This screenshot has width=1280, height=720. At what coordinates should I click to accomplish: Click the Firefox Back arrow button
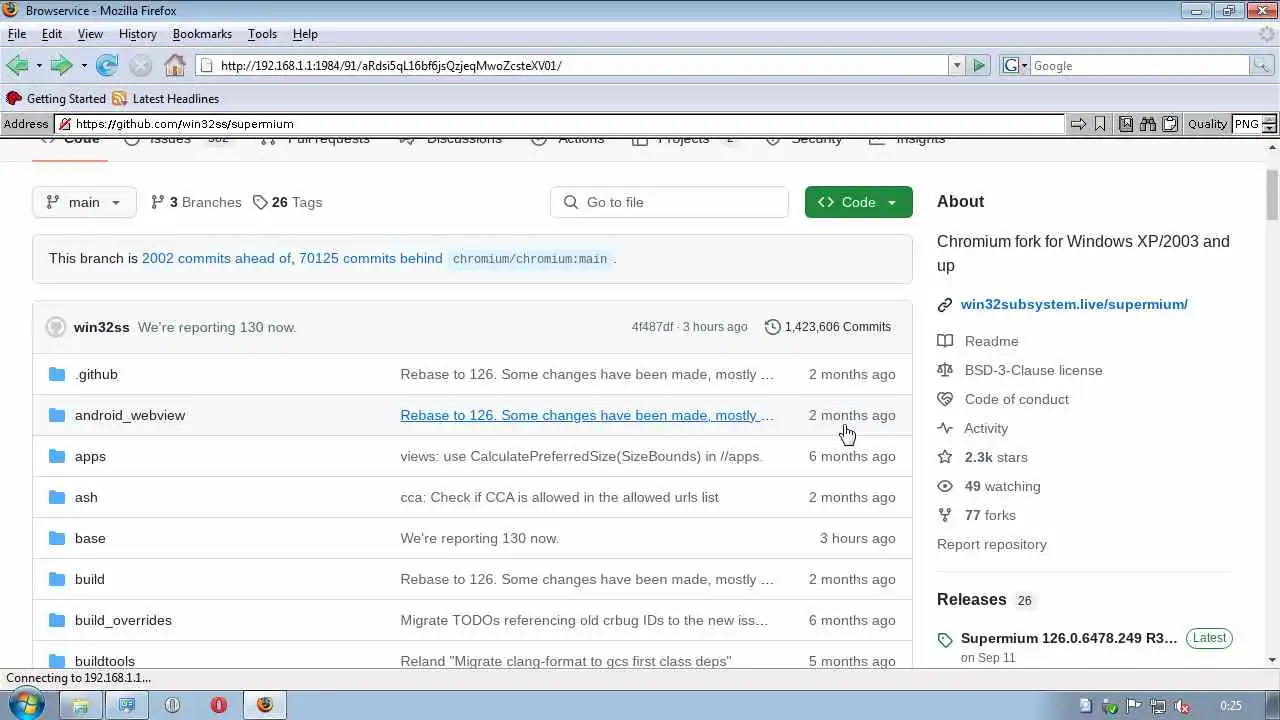point(17,65)
